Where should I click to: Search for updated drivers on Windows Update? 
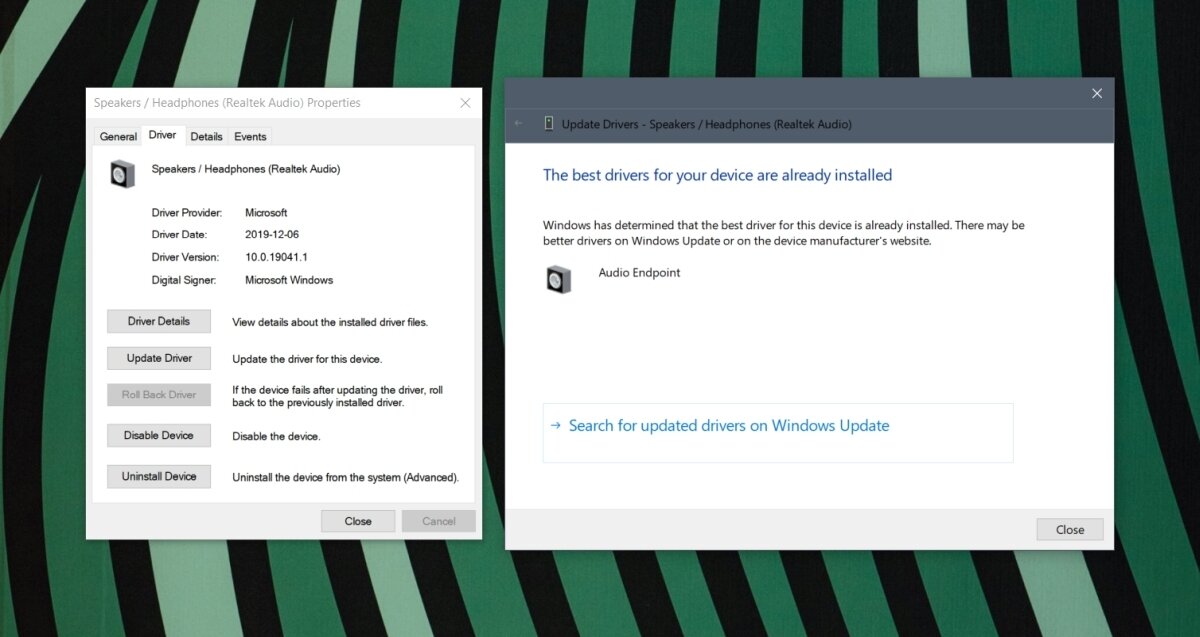point(728,425)
